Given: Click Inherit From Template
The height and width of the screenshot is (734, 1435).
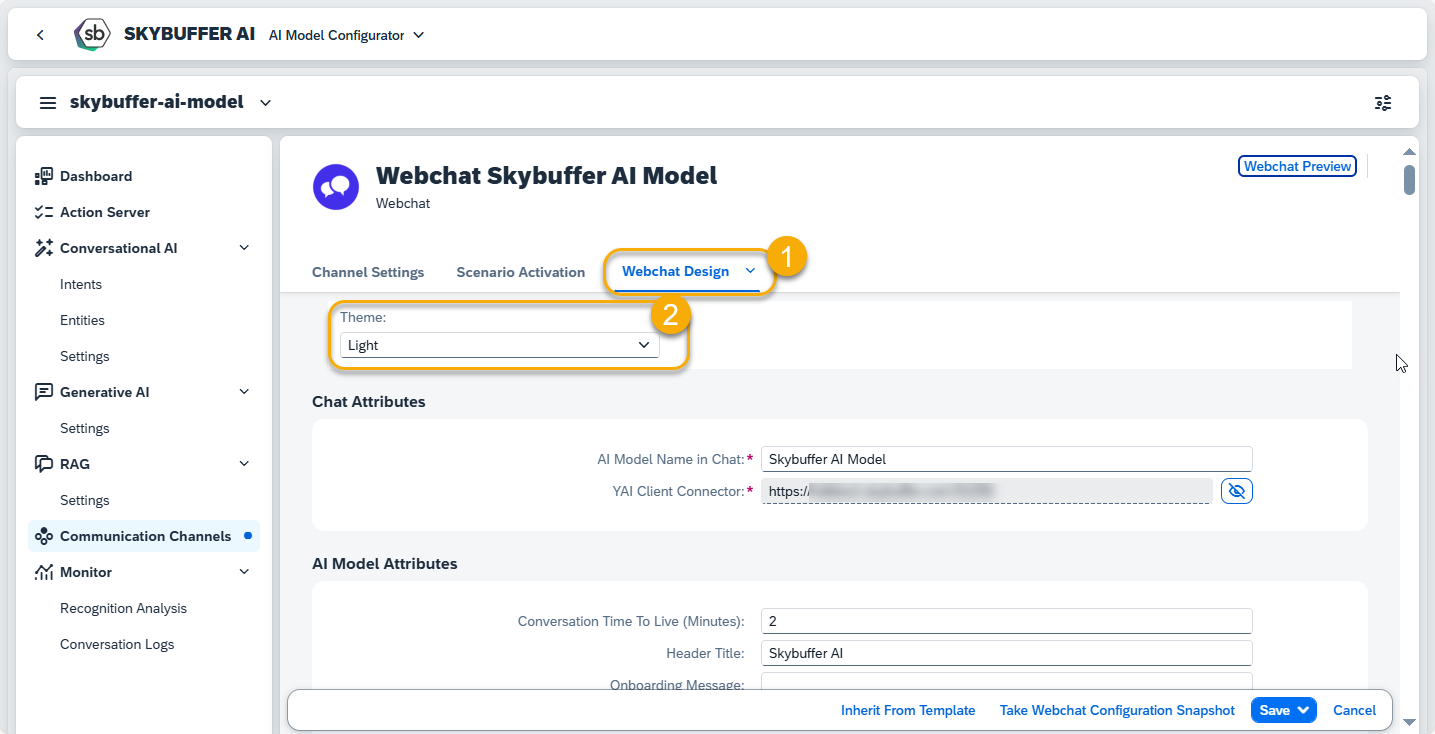Looking at the screenshot, I should point(908,710).
